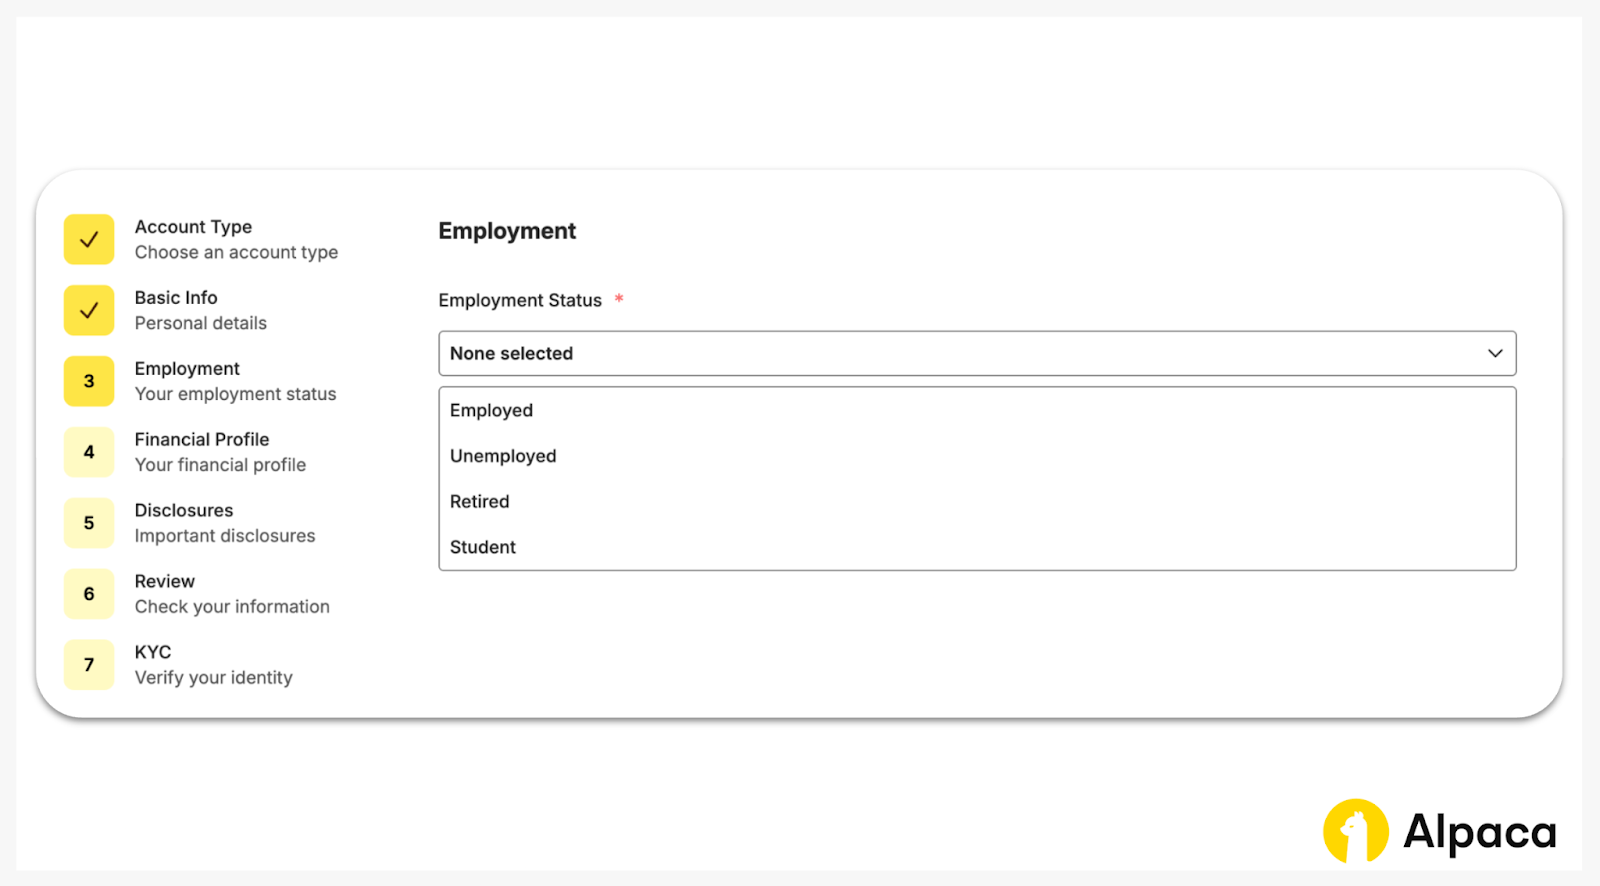The width and height of the screenshot is (1600, 886).
Task: Open the Employment Status dropdown field
Action: pos(960,353)
